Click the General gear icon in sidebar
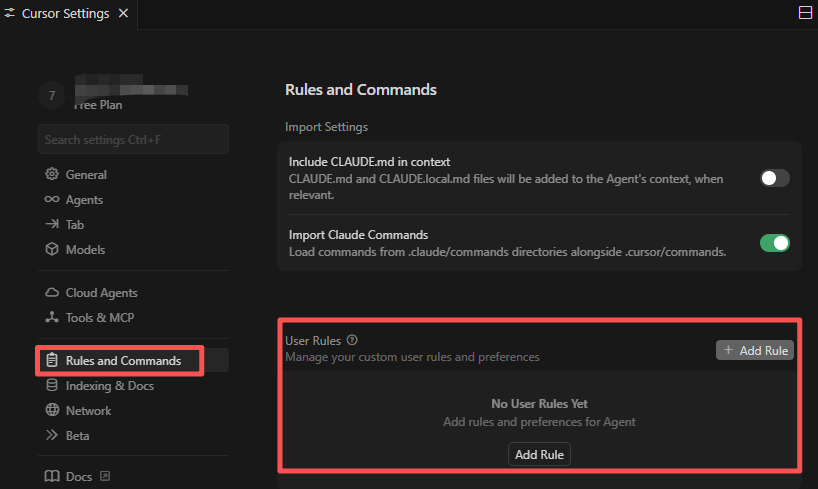 tap(52, 174)
